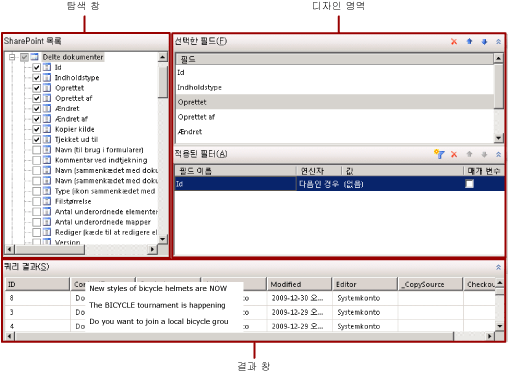The height and width of the screenshot is (373, 509).
Task: Select result row with ID 4
Action: point(250,326)
